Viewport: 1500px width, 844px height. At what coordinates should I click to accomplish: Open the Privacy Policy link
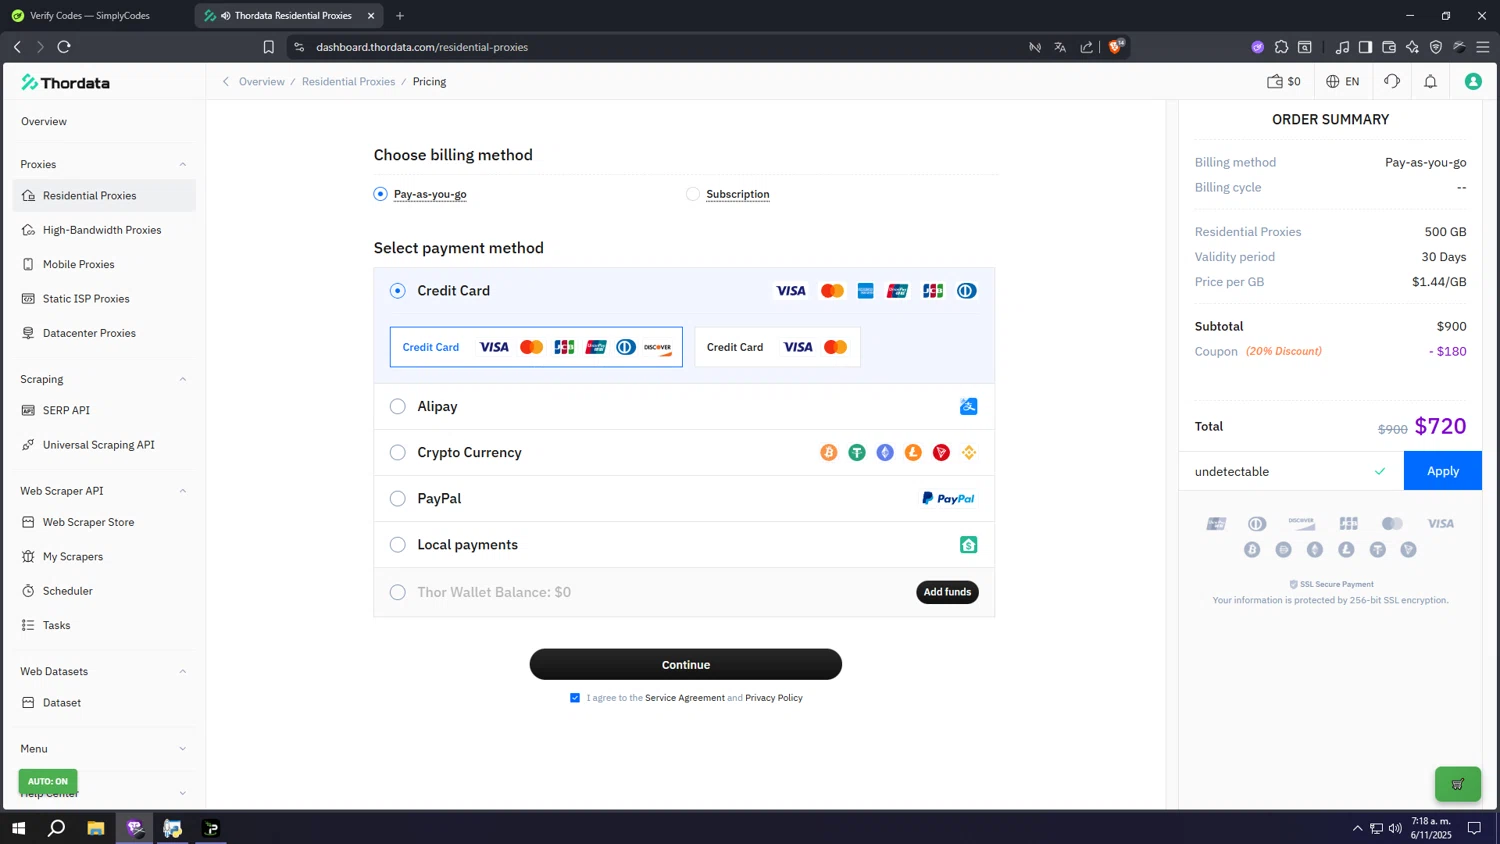tap(774, 698)
